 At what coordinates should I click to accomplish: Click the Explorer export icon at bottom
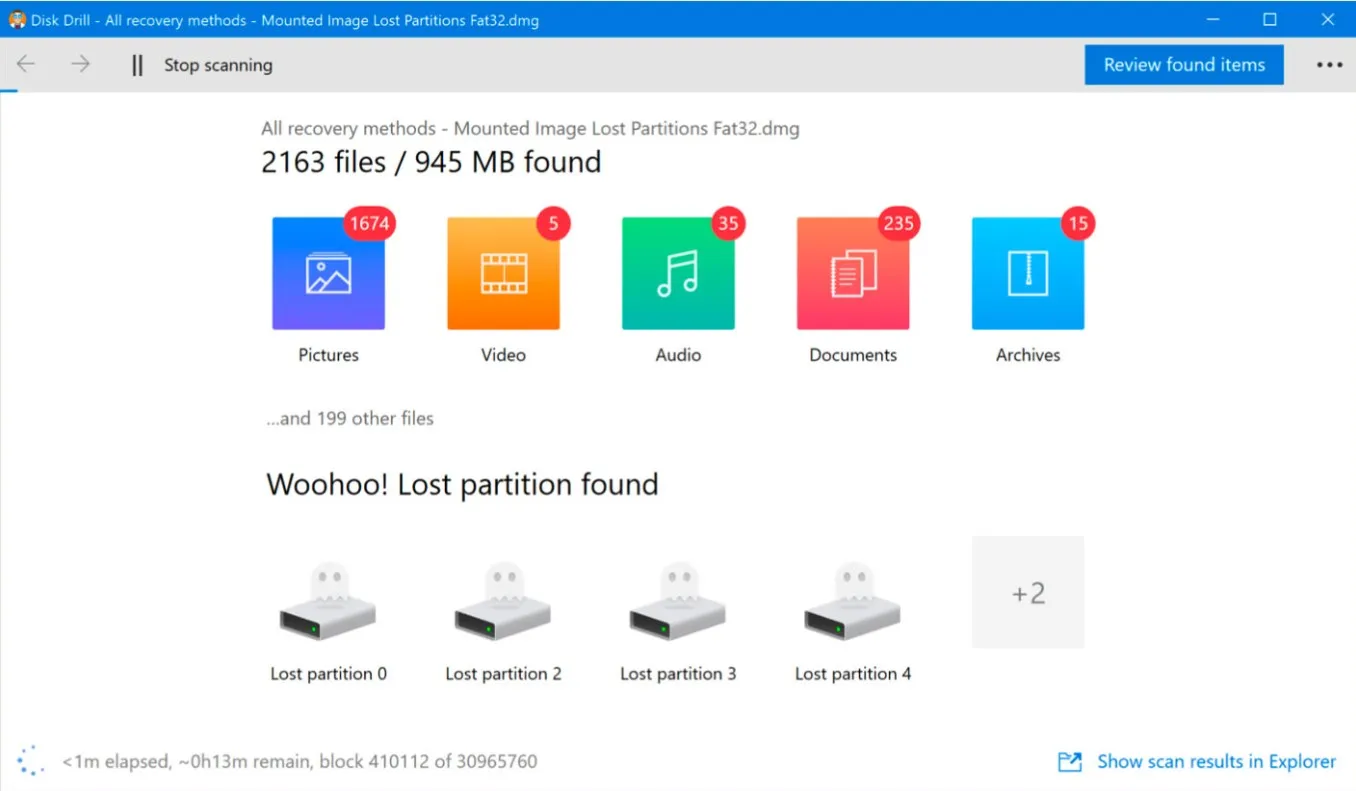[1070, 762]
